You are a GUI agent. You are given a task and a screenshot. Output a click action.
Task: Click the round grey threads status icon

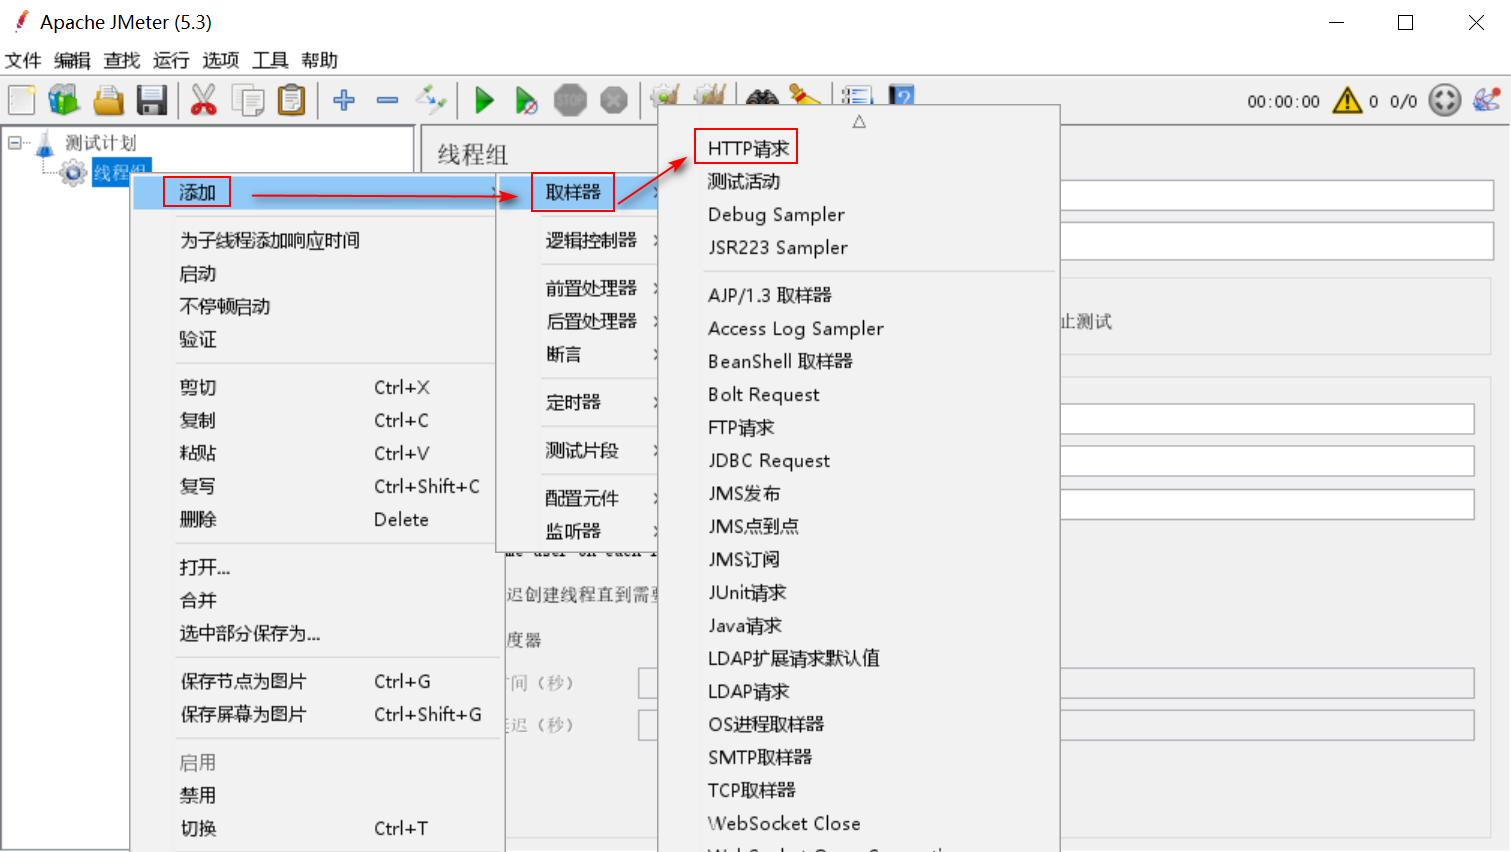tap(1444, 100)
